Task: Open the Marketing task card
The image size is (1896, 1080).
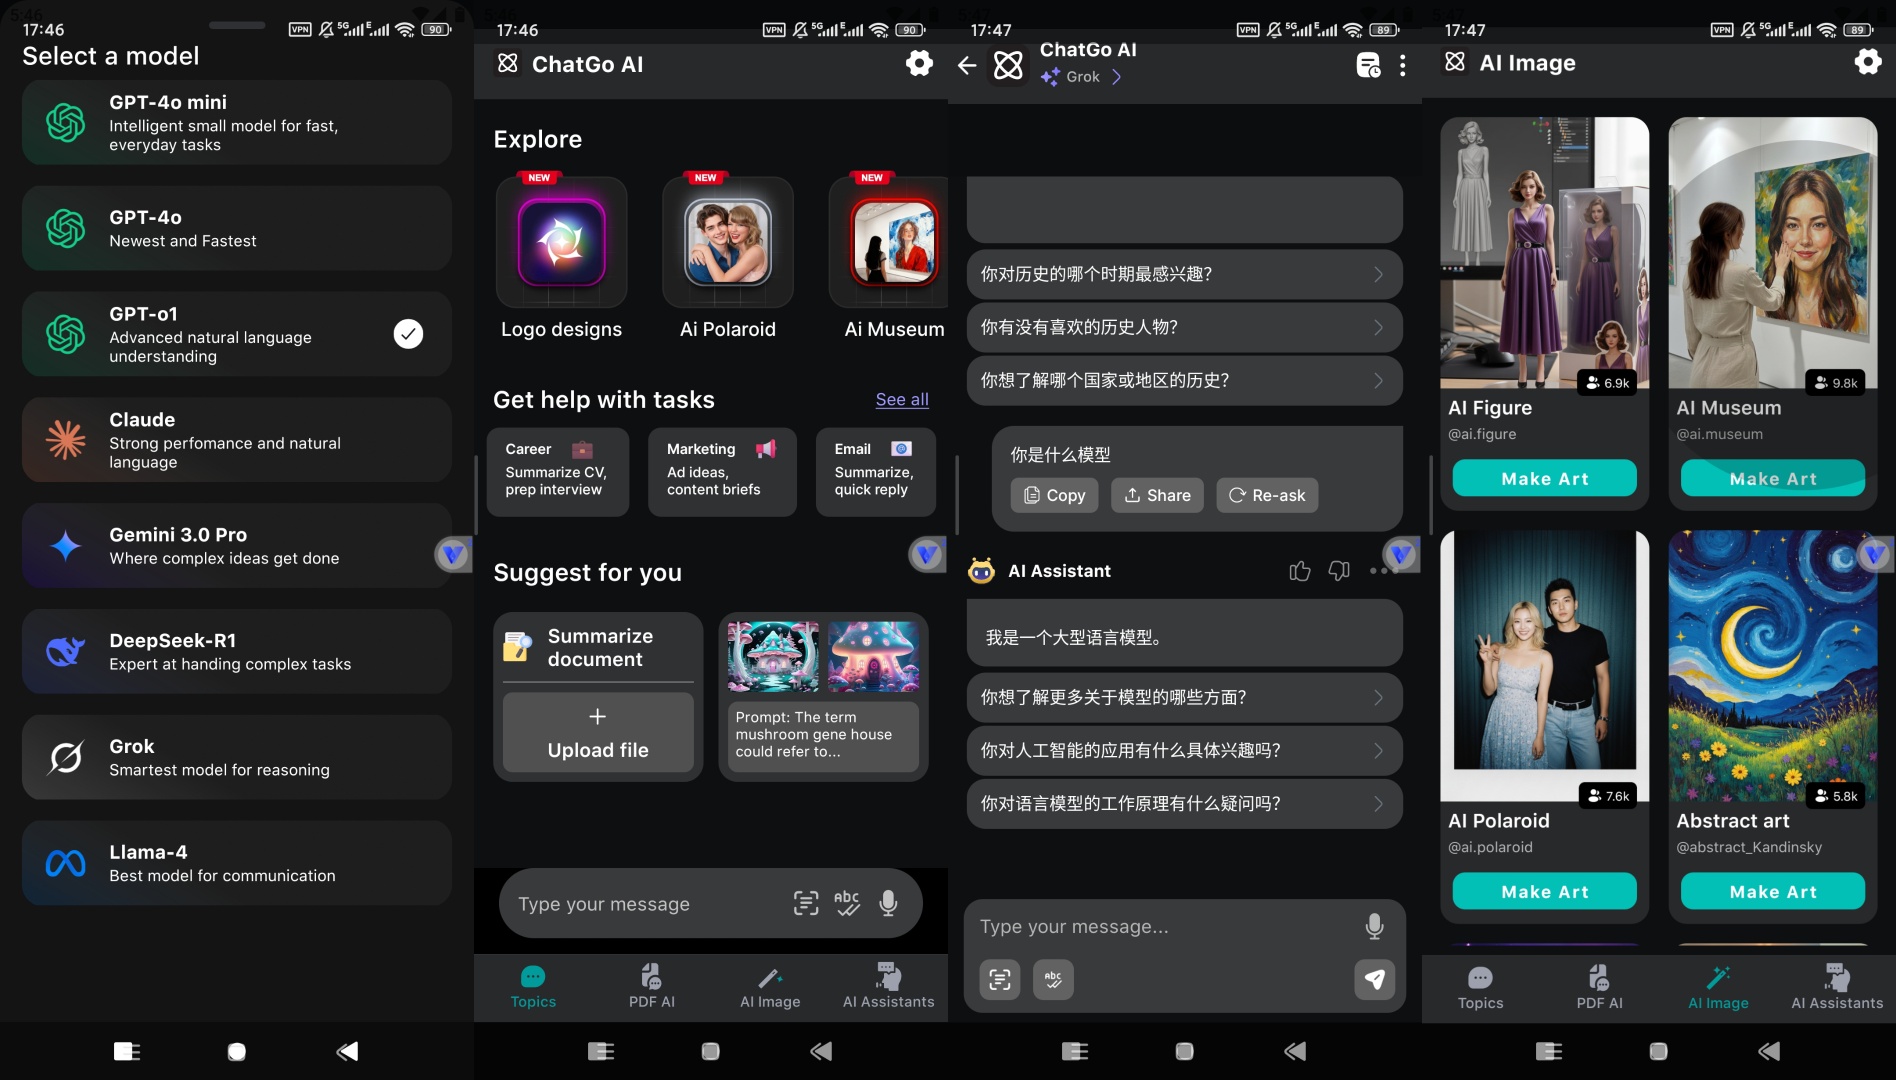Action: click(x=722, y=472)
